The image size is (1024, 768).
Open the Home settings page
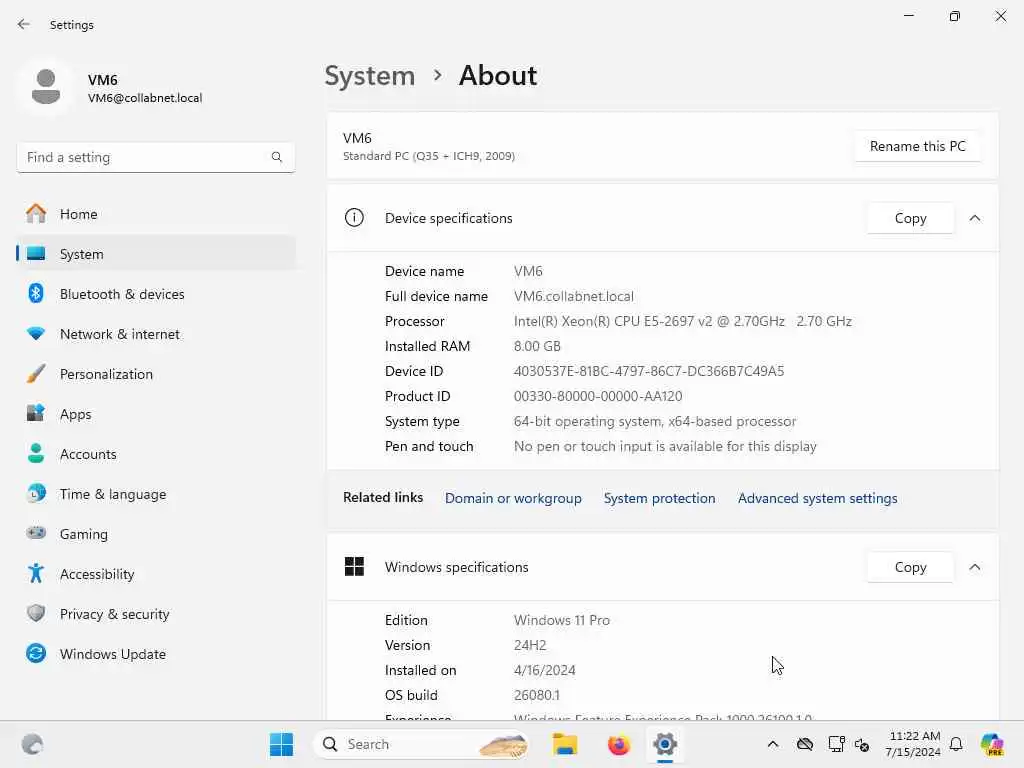pyautogui.click(x=155, y=214)
